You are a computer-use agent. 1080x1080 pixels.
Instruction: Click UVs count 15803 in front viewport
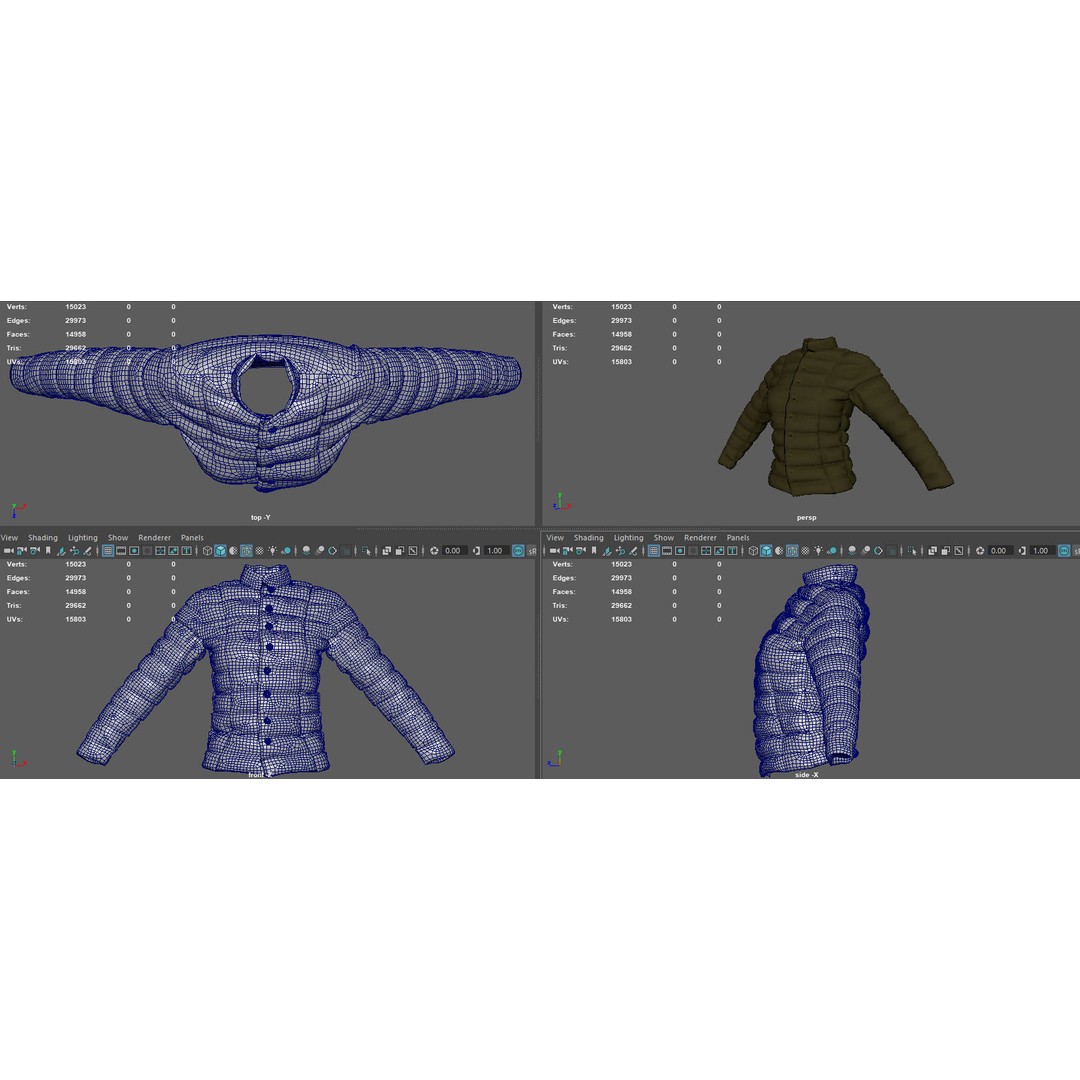coord(76,619)
